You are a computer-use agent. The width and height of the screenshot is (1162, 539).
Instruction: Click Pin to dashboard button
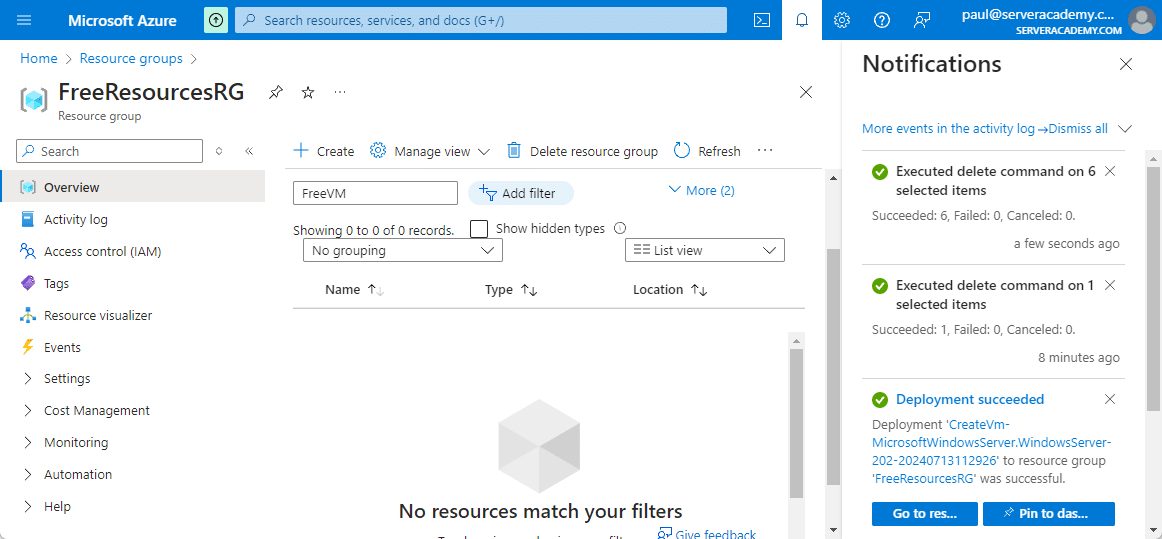(1049, 513)
